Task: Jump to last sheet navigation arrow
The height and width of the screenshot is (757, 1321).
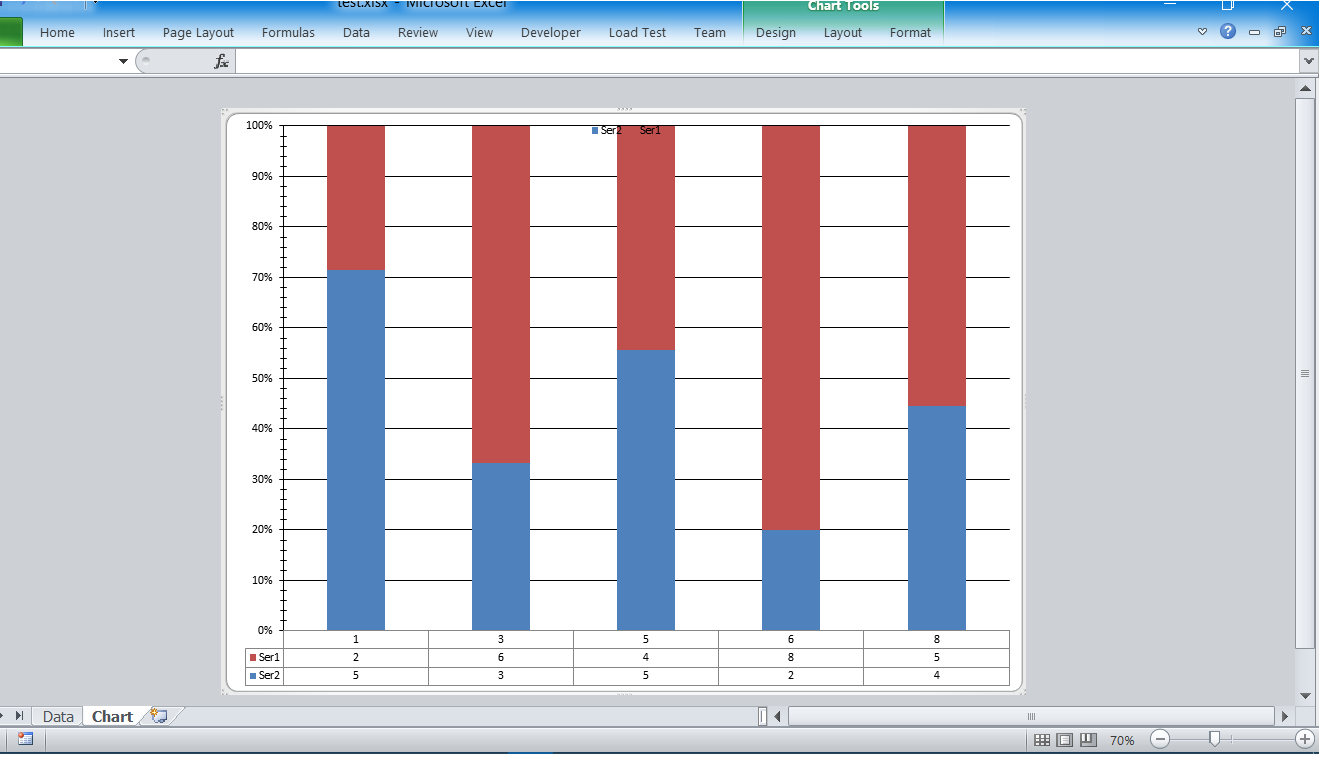Action: point(19,716)
